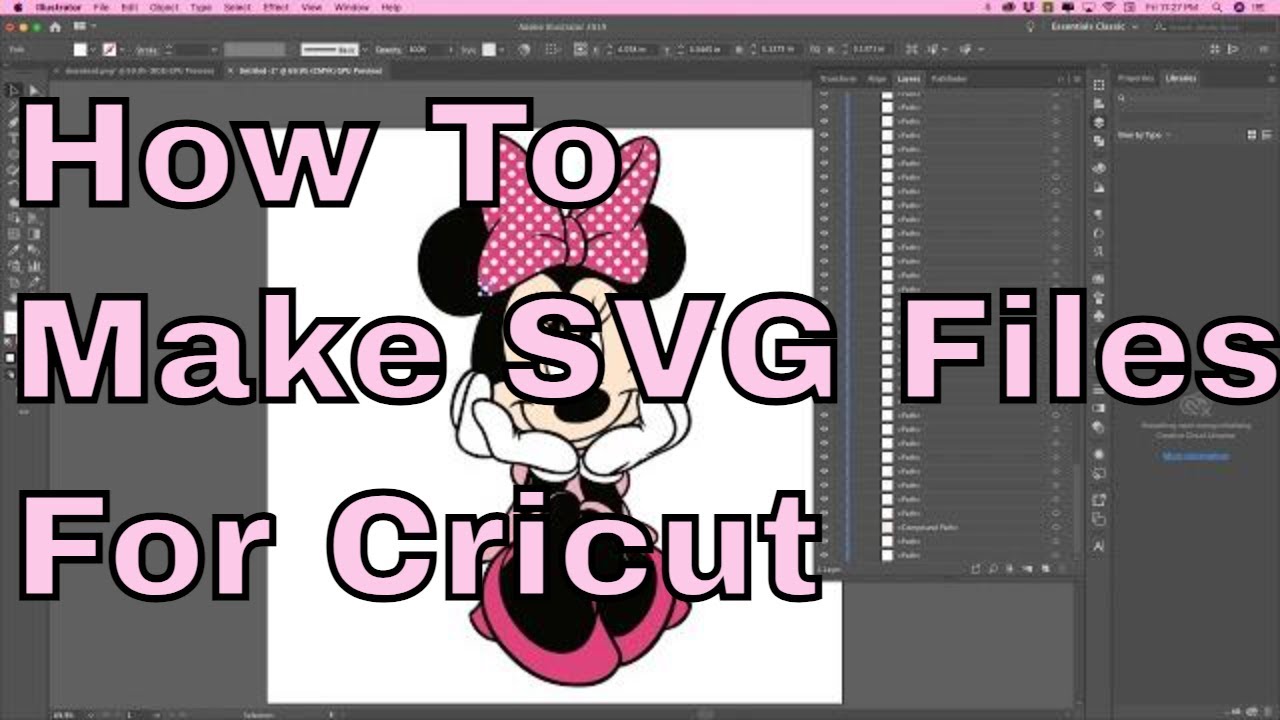Open the Window menu
The height and width of the screenshot is (720, 1280).
pyautogui.click(x=351, y=7)
